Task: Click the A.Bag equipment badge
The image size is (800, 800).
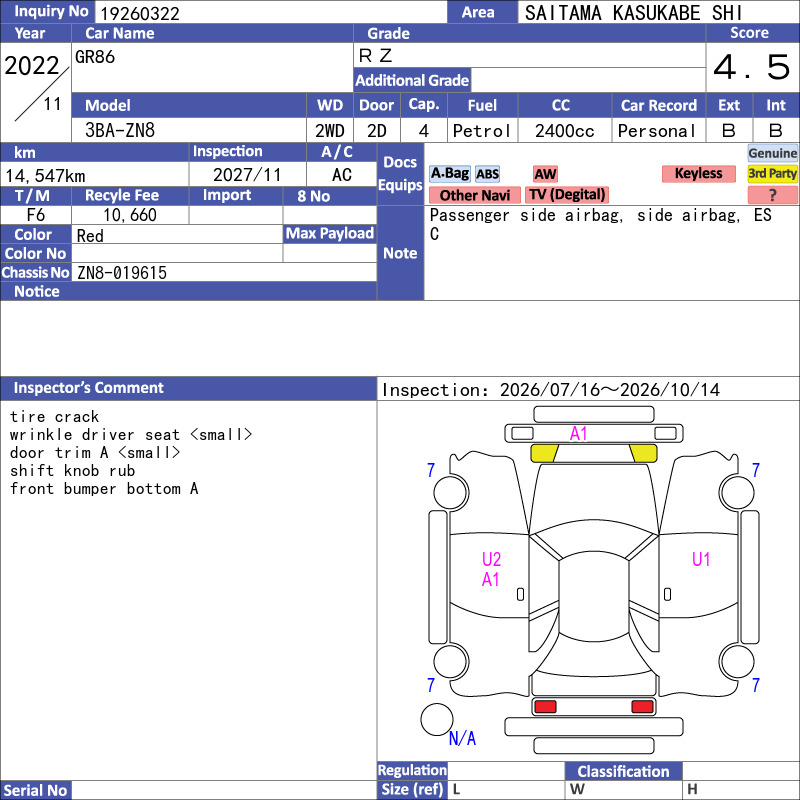Action: coord(449,174)
